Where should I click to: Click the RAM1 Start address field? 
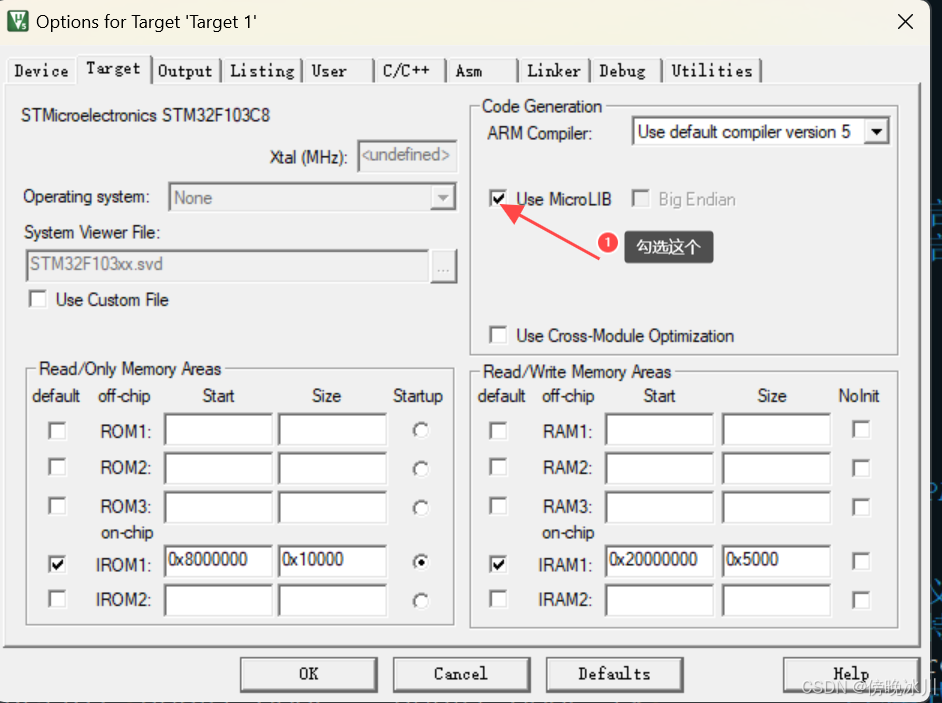[x=659, y=429]
